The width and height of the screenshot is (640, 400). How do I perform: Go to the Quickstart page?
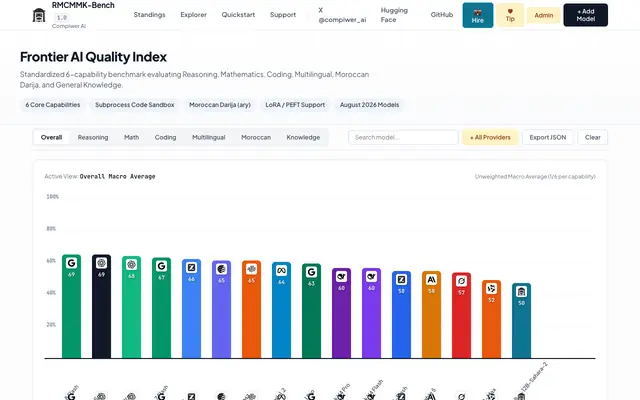pyautogui.click(x=238, y=15)
